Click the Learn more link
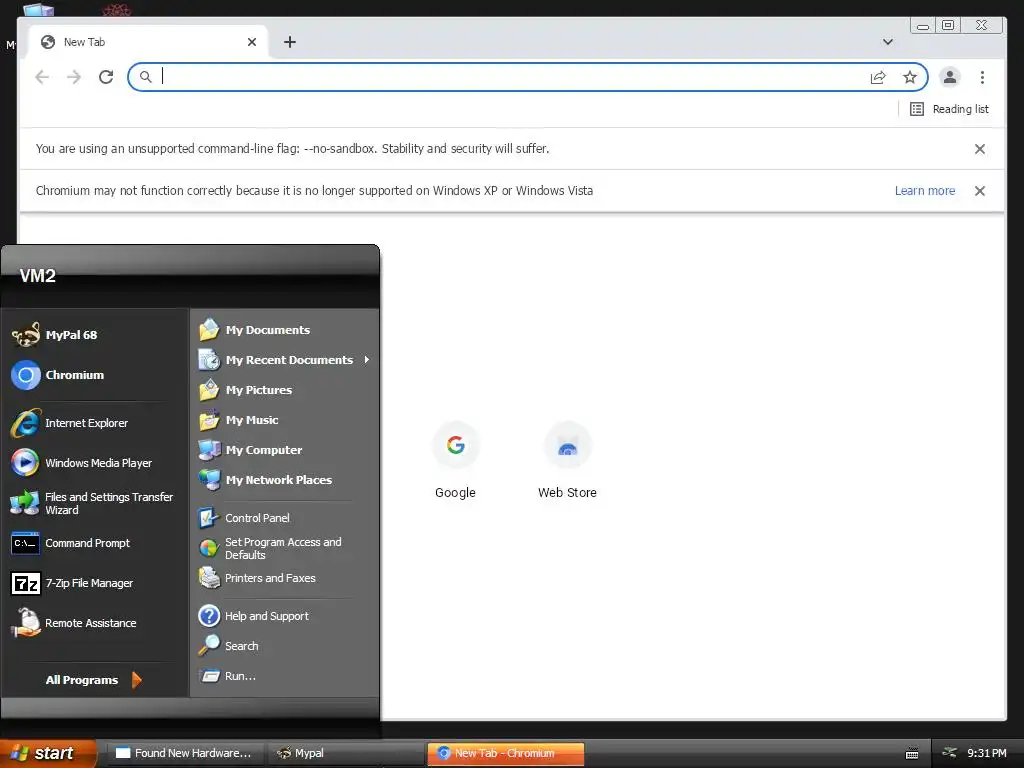The width and height of the screenshot is (1024, 768). pyautogui.click(x=925, y=191)
